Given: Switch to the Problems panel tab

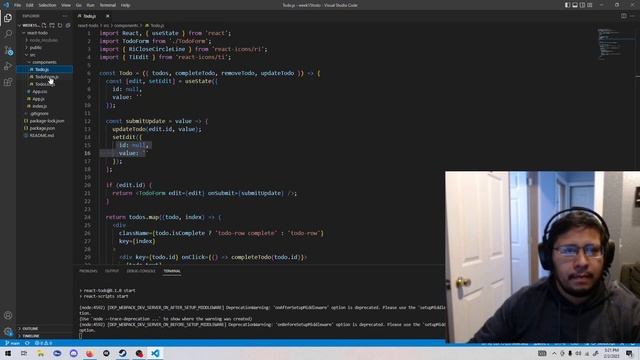Looking at the screenshot, I should click(x=88, y=271).
